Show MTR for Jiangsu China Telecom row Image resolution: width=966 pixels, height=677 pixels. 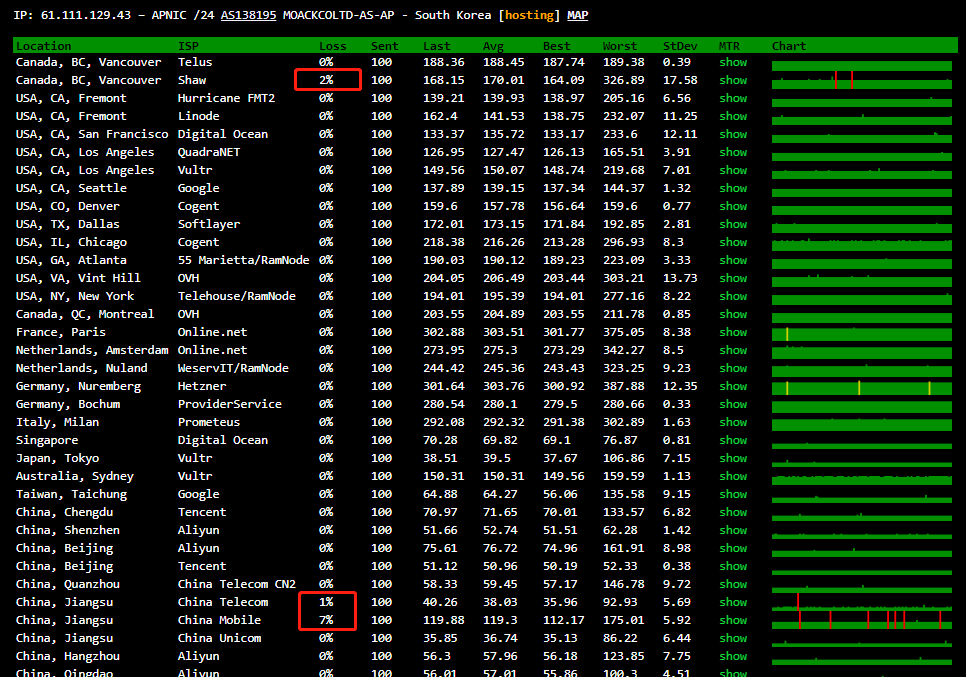tap(733, 602)
